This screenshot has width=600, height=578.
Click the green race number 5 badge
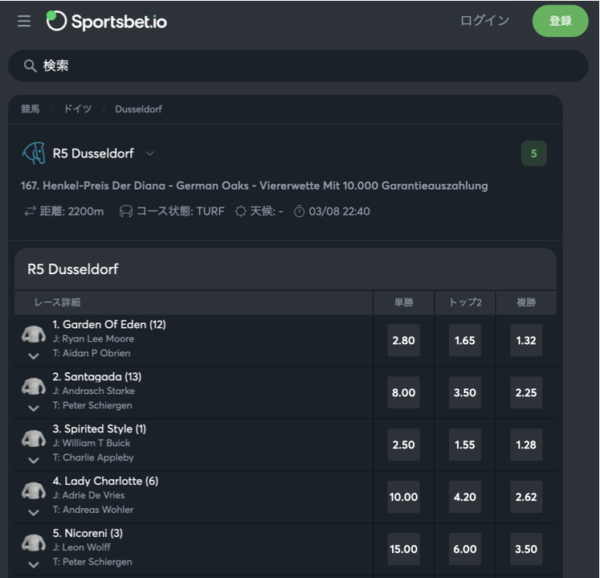533,154
